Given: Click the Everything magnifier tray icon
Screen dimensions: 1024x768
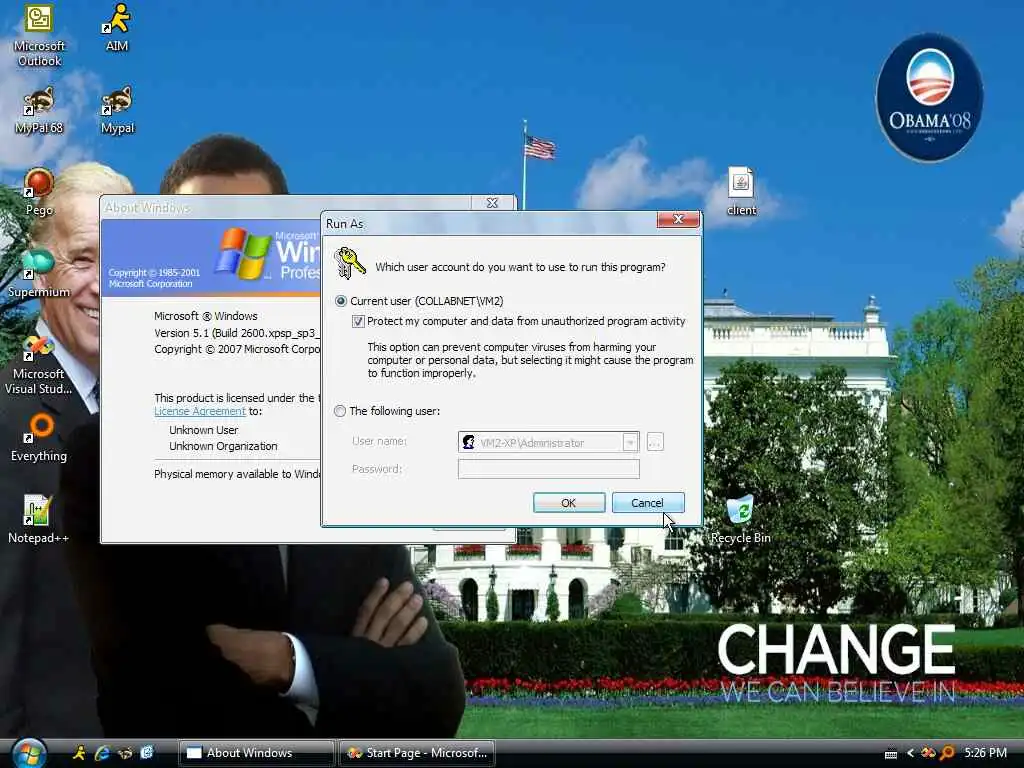Looking at the screenshot, I should pos(948,753).
